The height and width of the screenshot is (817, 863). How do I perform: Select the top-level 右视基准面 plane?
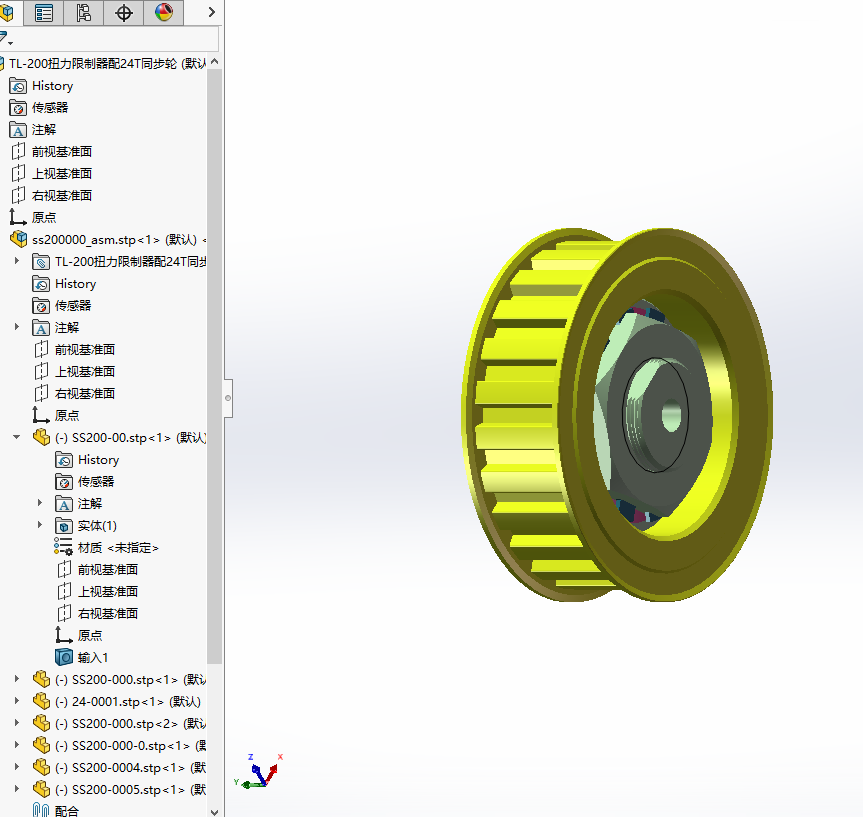point(52,195)
